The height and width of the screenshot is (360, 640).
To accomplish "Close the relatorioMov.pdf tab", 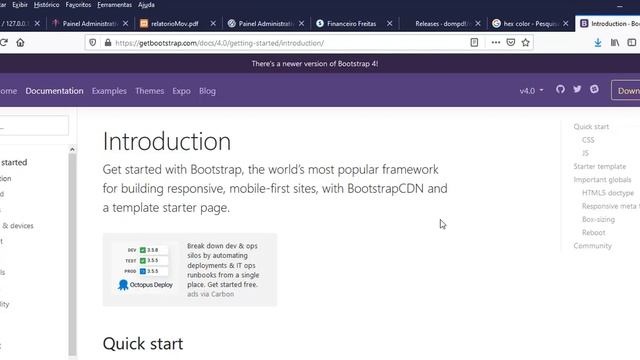I will (213, 24).
